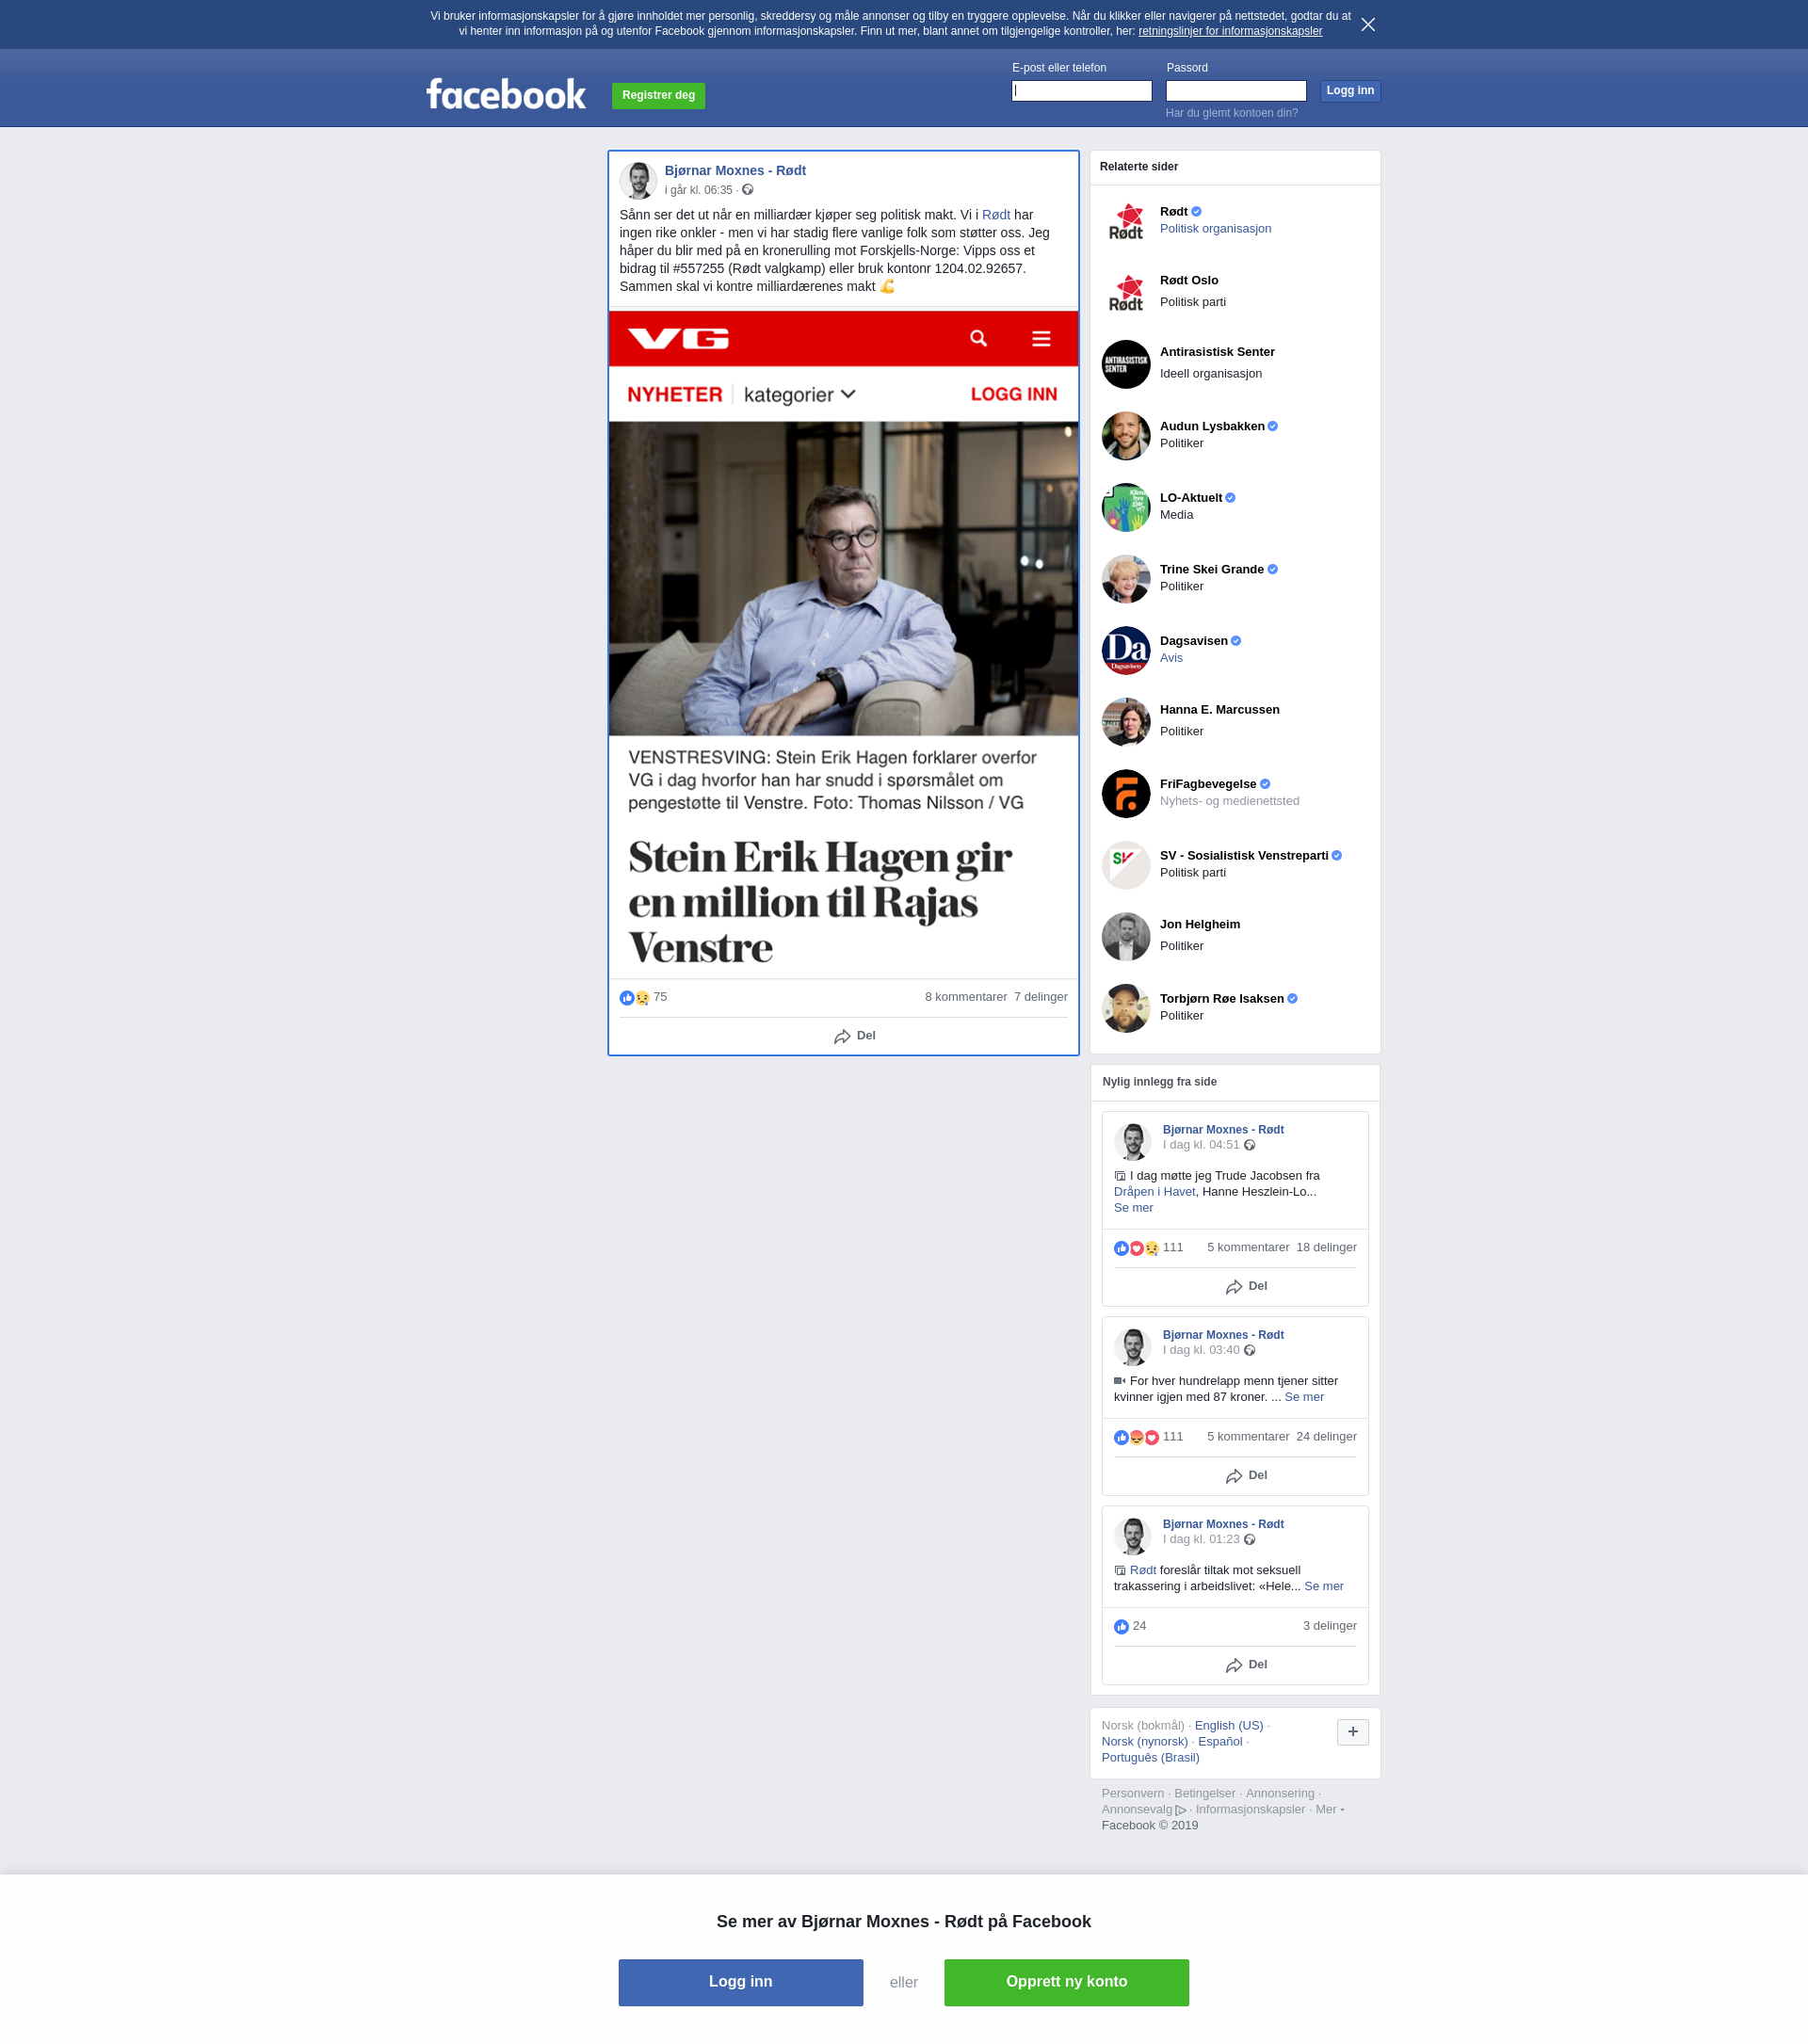Click 'i går kl. 06:35' timestamp
Image resolution: width=1808 pixels, height=2044 pixels.
[698, 190]
